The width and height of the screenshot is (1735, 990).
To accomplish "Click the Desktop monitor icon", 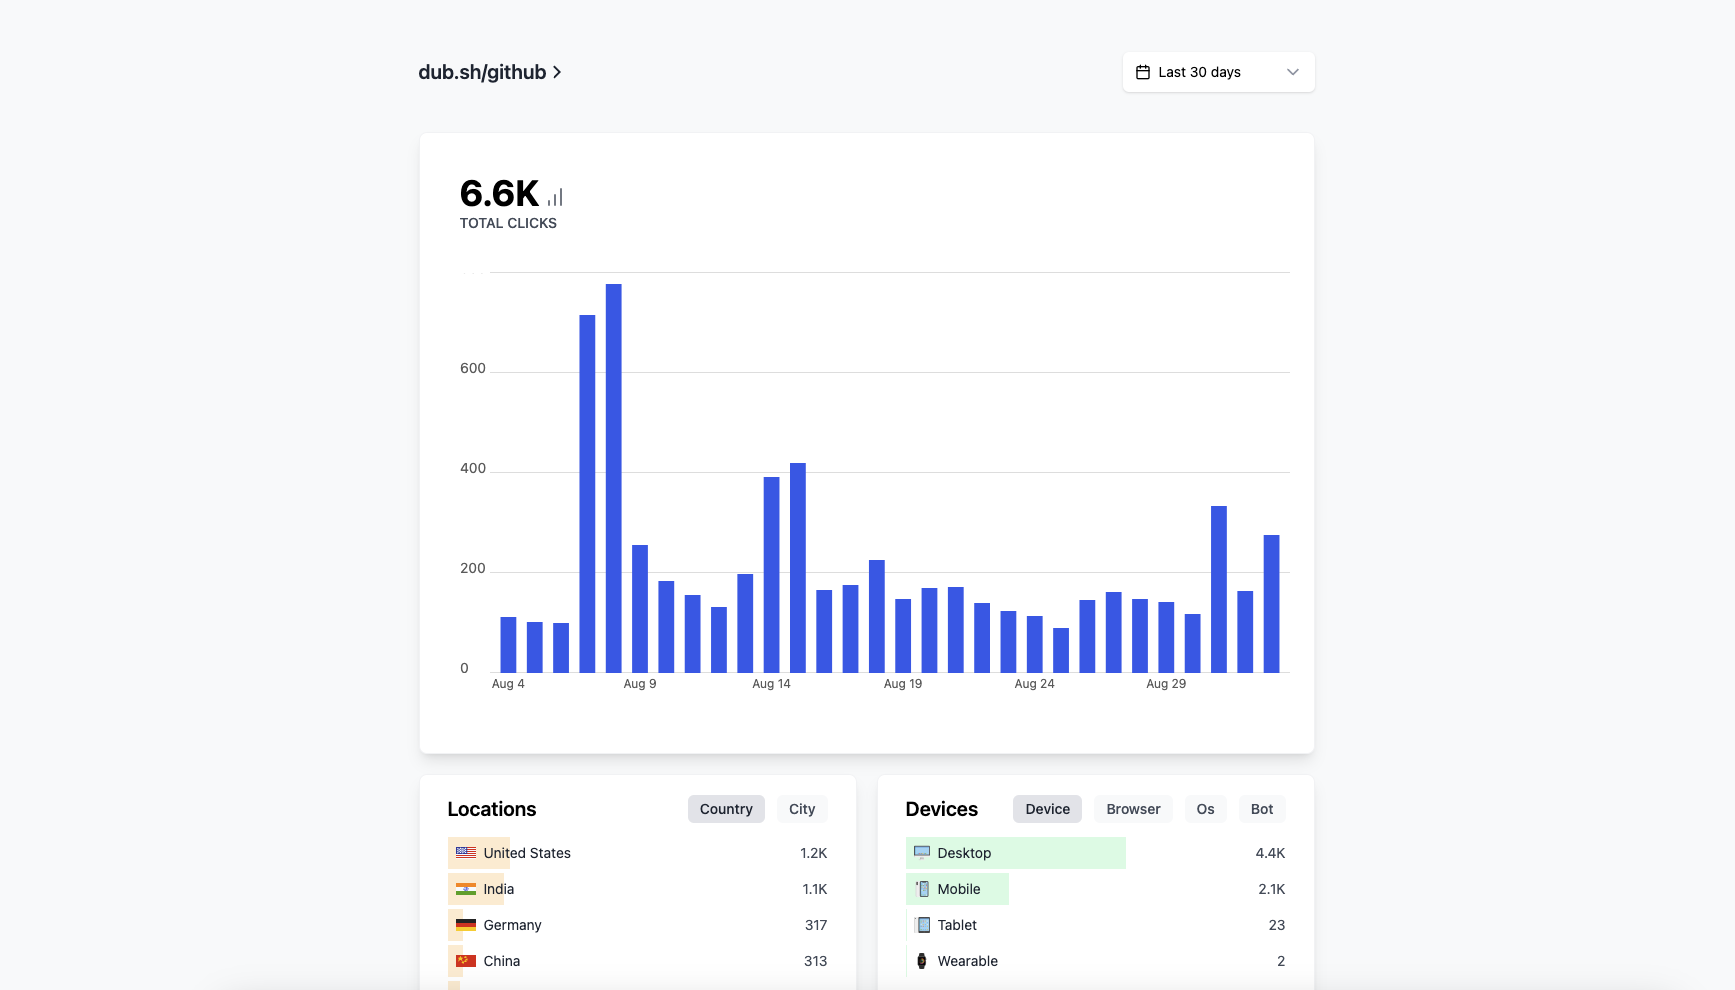I will click(922, 853).
